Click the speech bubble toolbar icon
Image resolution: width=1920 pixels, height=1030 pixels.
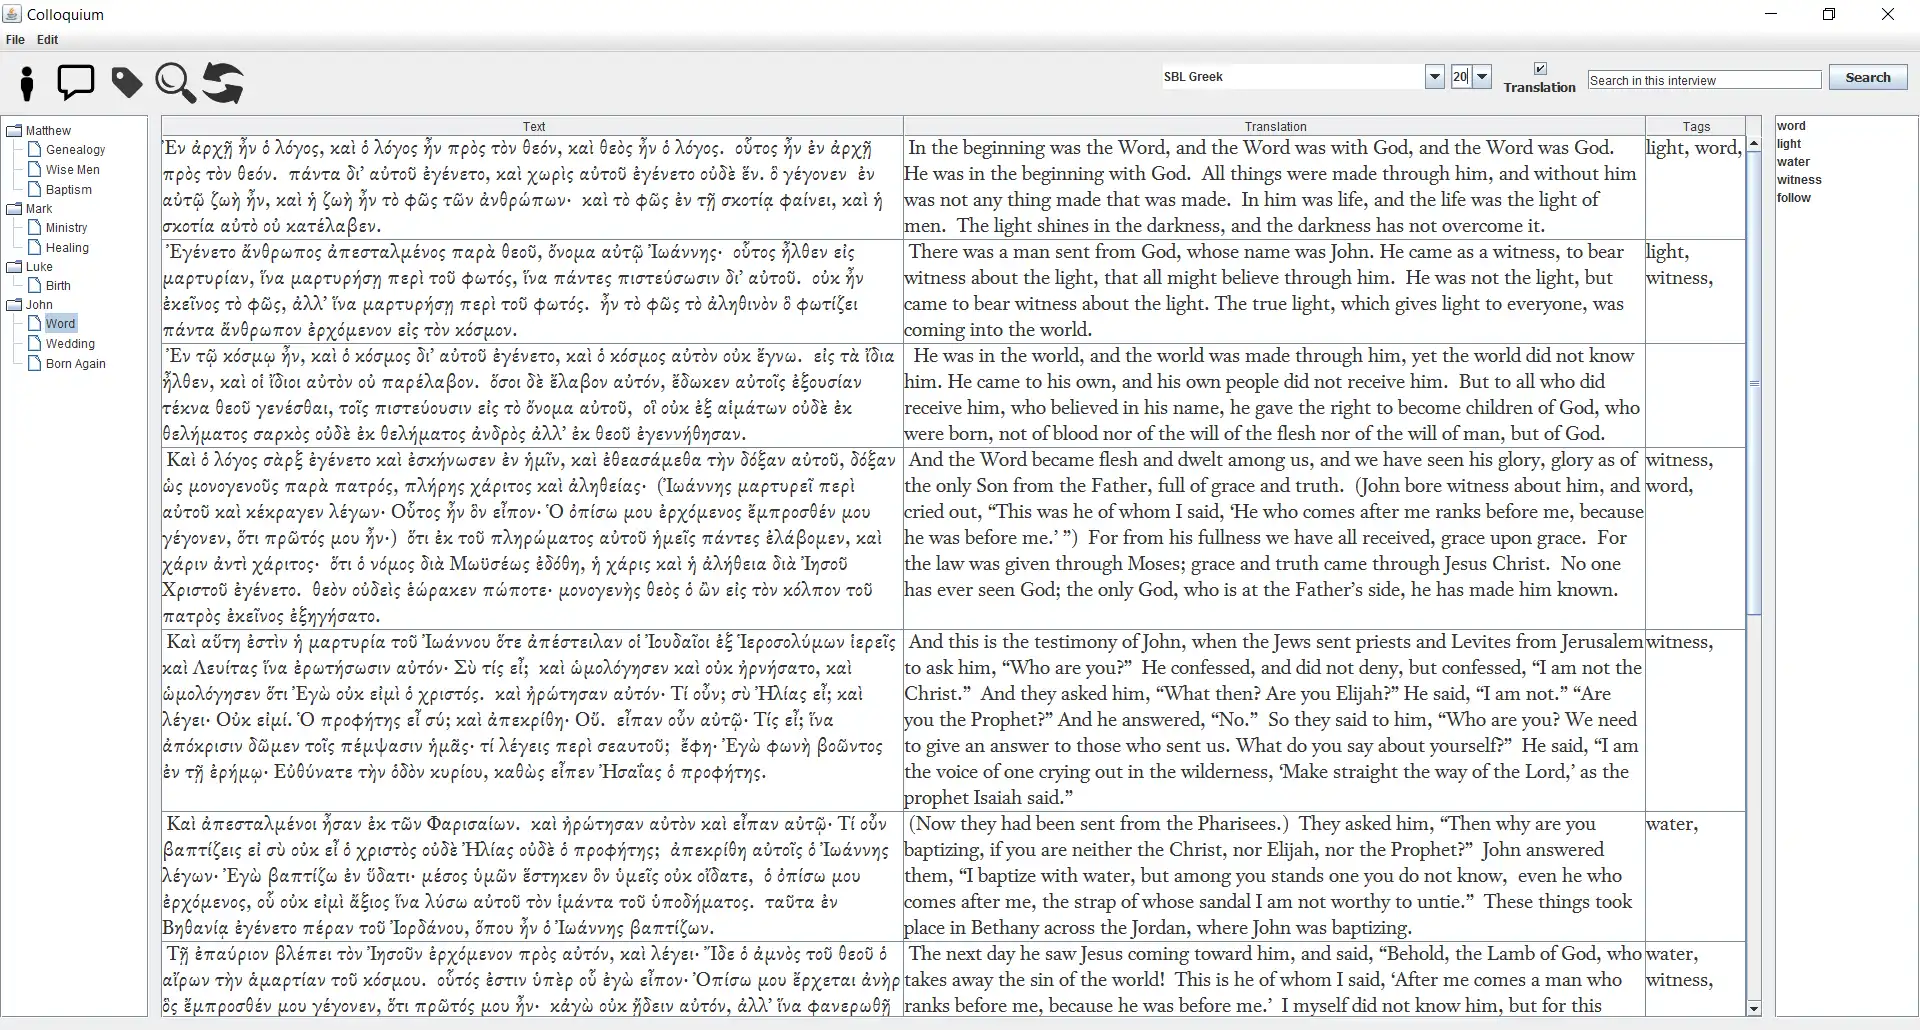[x=76, y=82]
